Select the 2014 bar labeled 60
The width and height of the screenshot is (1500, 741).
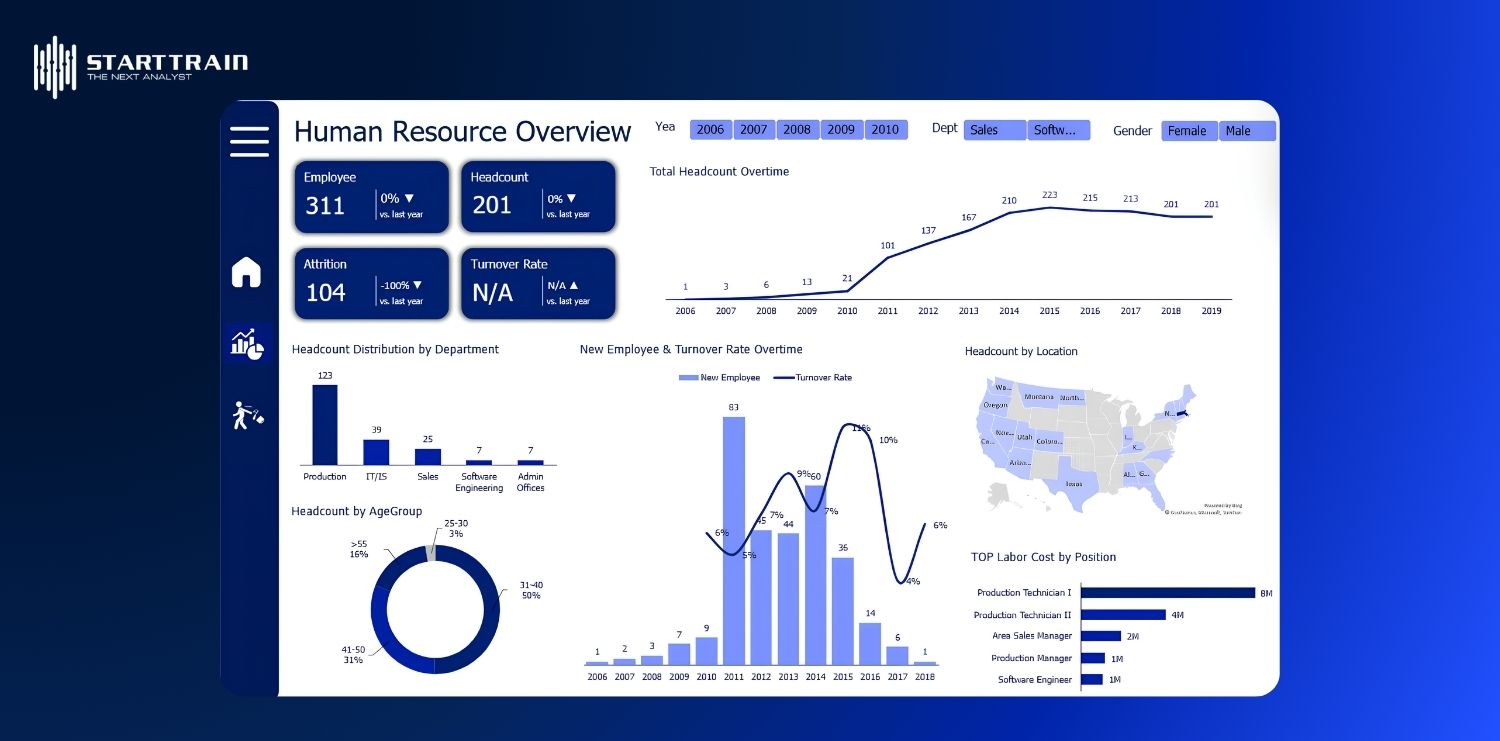(816, 575)
